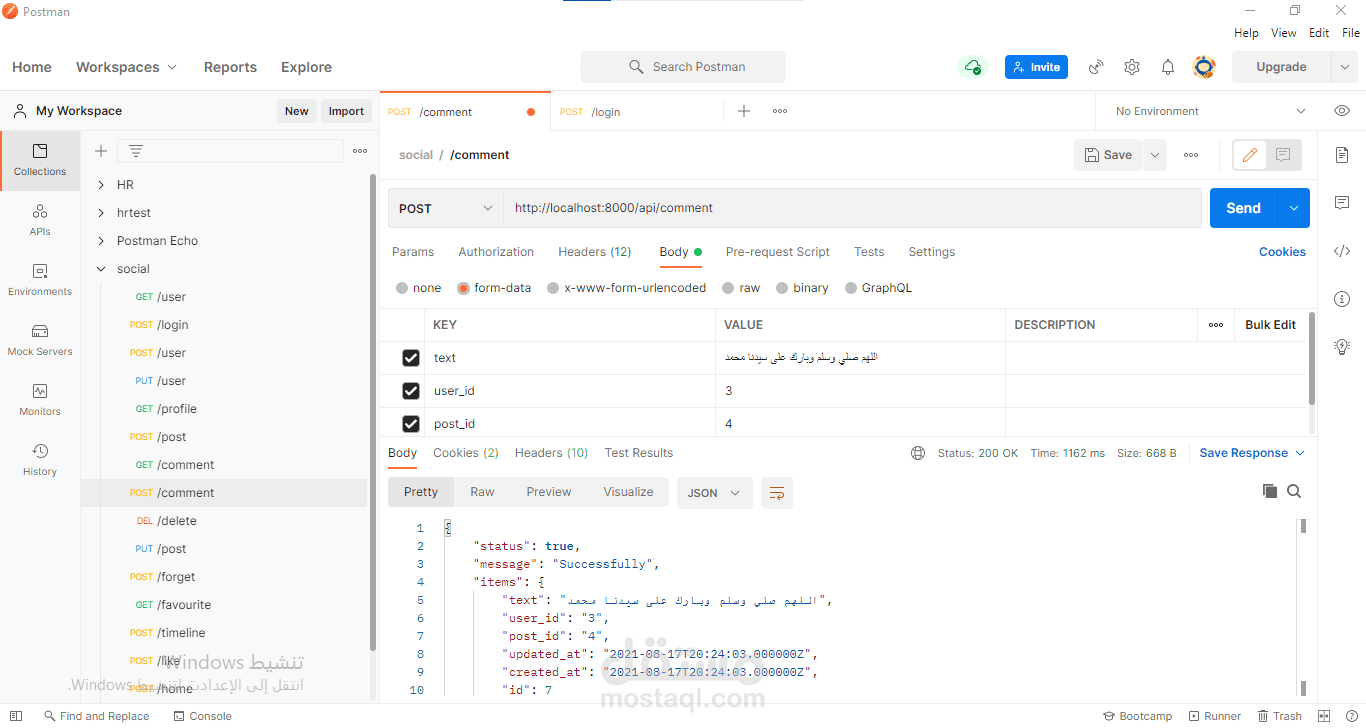Uncheck the user_id key checkbox
The width and height of the screenshot is (1366, 728).
pos(411,391)
